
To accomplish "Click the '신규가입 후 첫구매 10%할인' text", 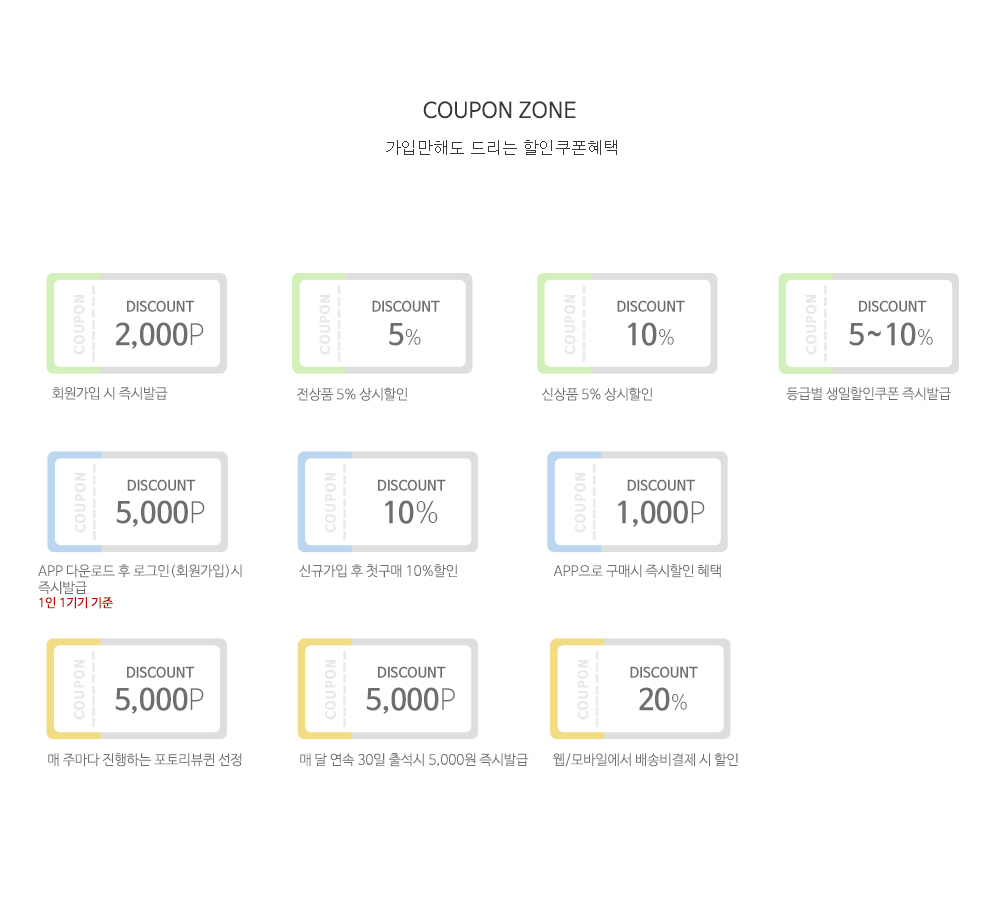I will coord(378,572).
